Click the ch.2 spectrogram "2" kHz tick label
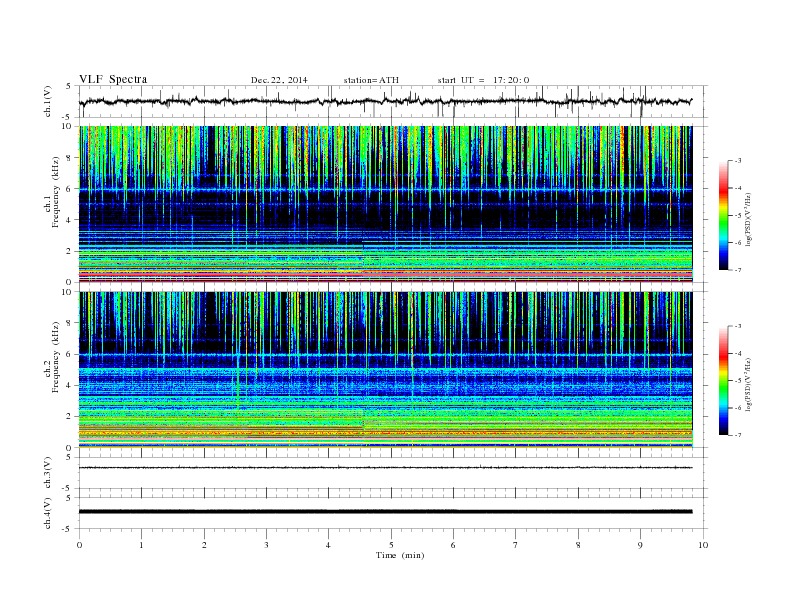The image size is (792, 612). coord(70,417)
